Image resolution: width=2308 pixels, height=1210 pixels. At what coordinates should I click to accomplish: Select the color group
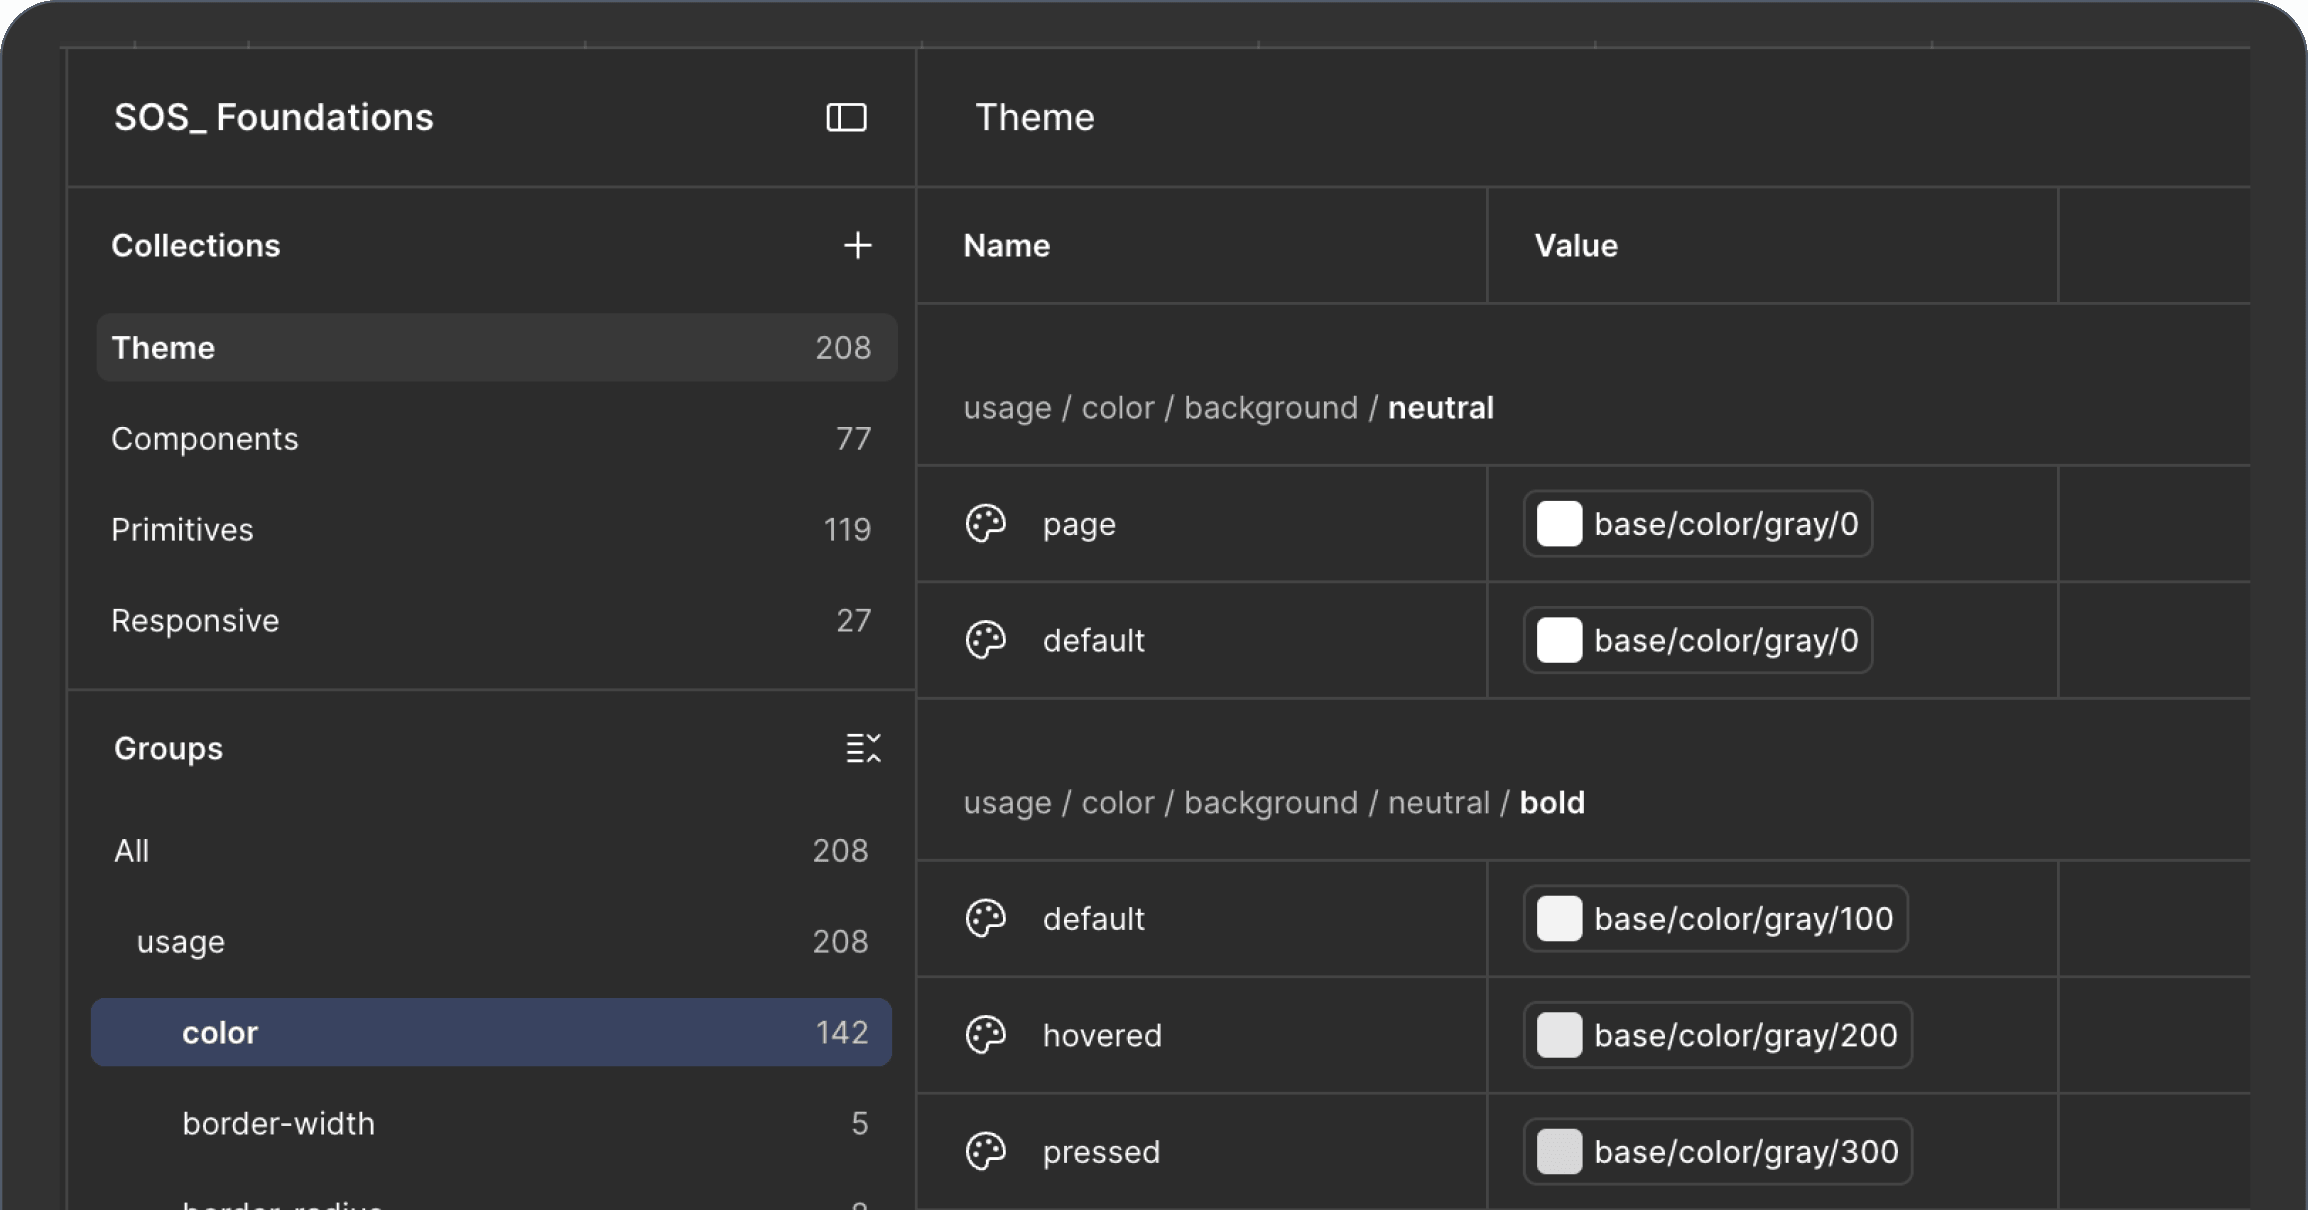click(491, 1032)
